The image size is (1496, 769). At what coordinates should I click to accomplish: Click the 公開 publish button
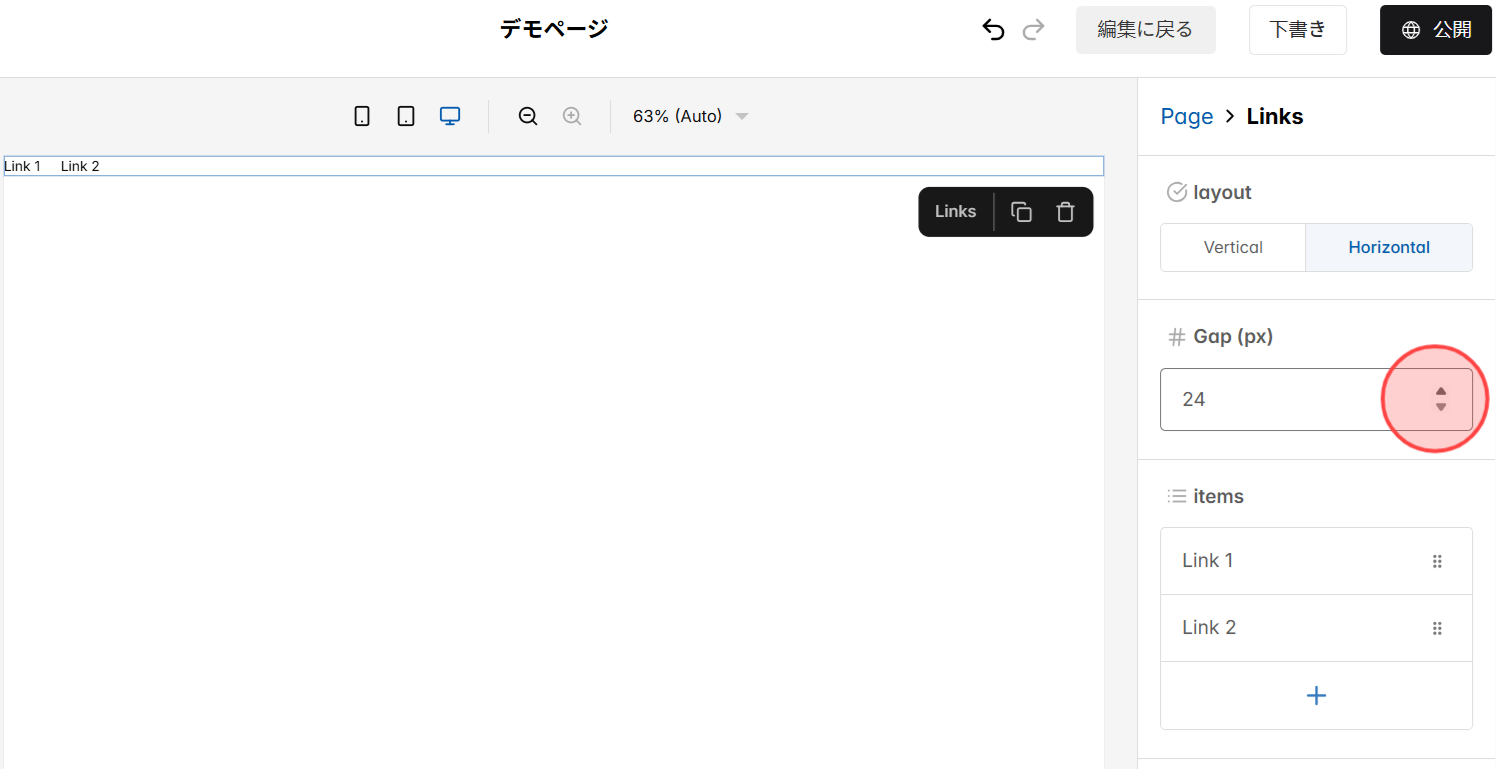point(1435,30)
